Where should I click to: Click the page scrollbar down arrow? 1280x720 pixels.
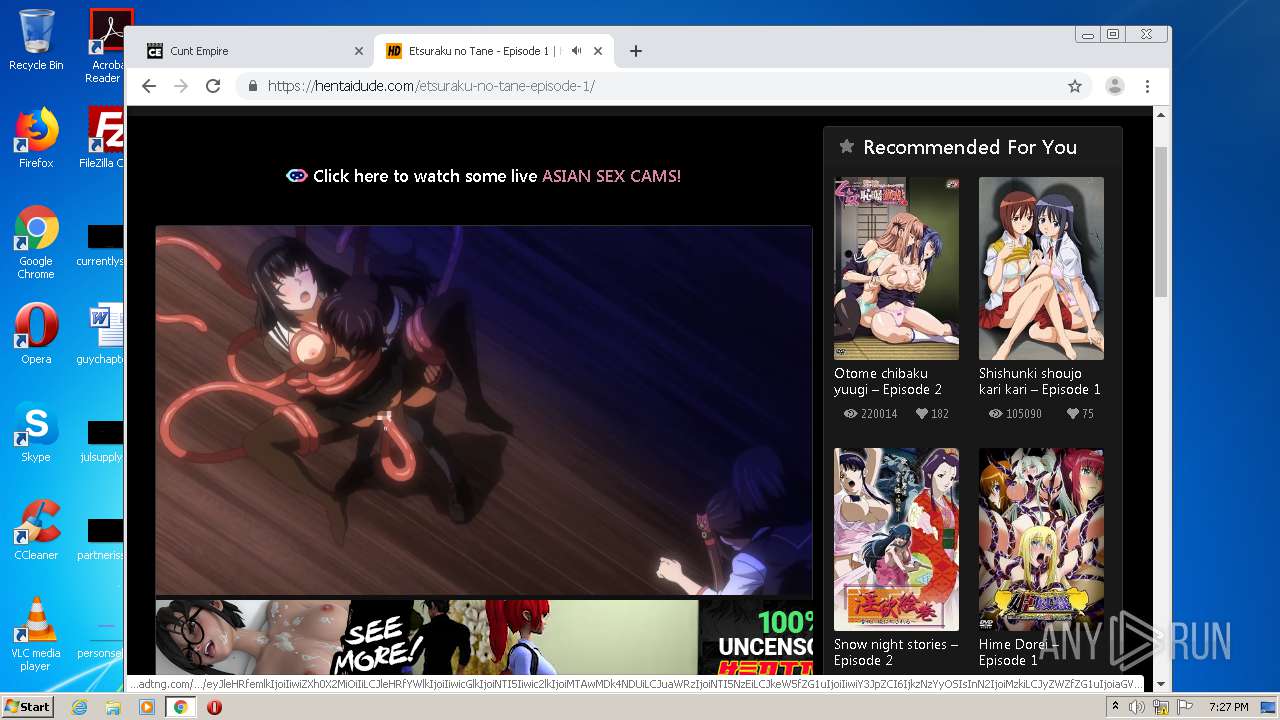pos(1161,685)
